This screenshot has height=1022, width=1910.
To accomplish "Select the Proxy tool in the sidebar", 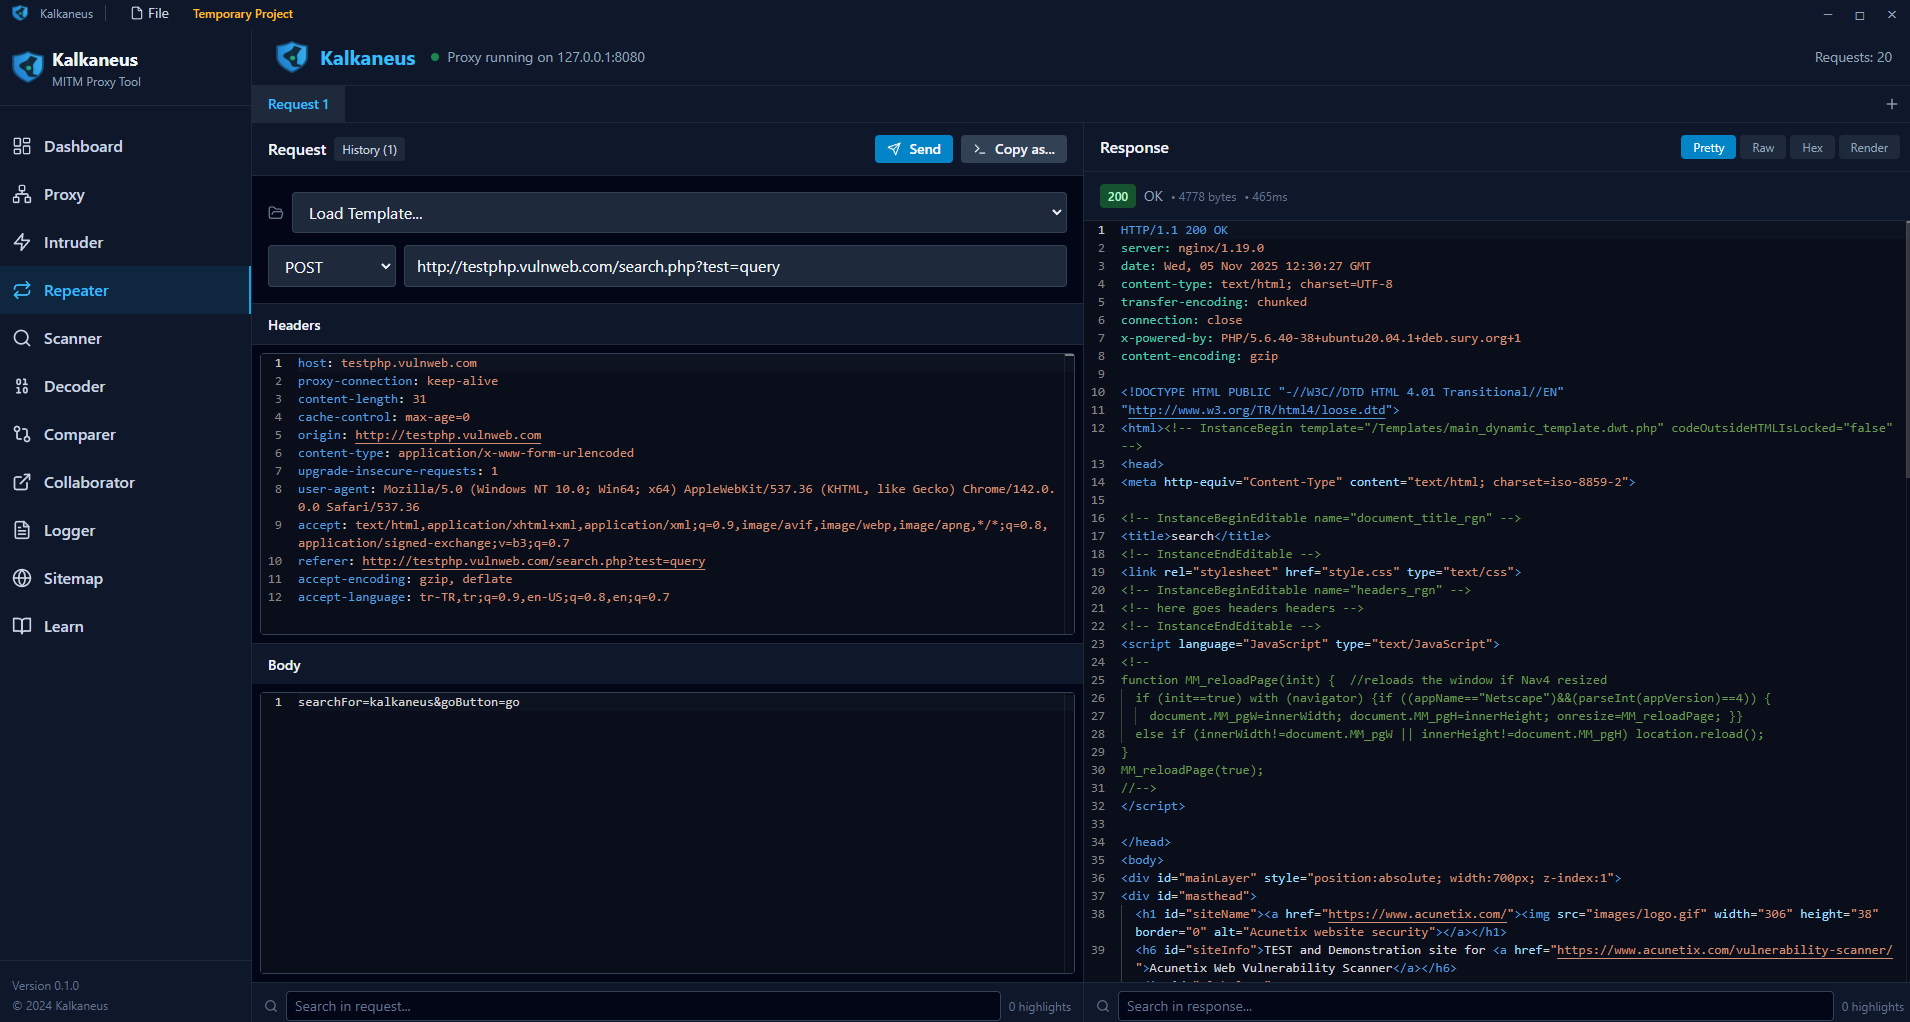I will pyautogui.click(x=63, y=194).
